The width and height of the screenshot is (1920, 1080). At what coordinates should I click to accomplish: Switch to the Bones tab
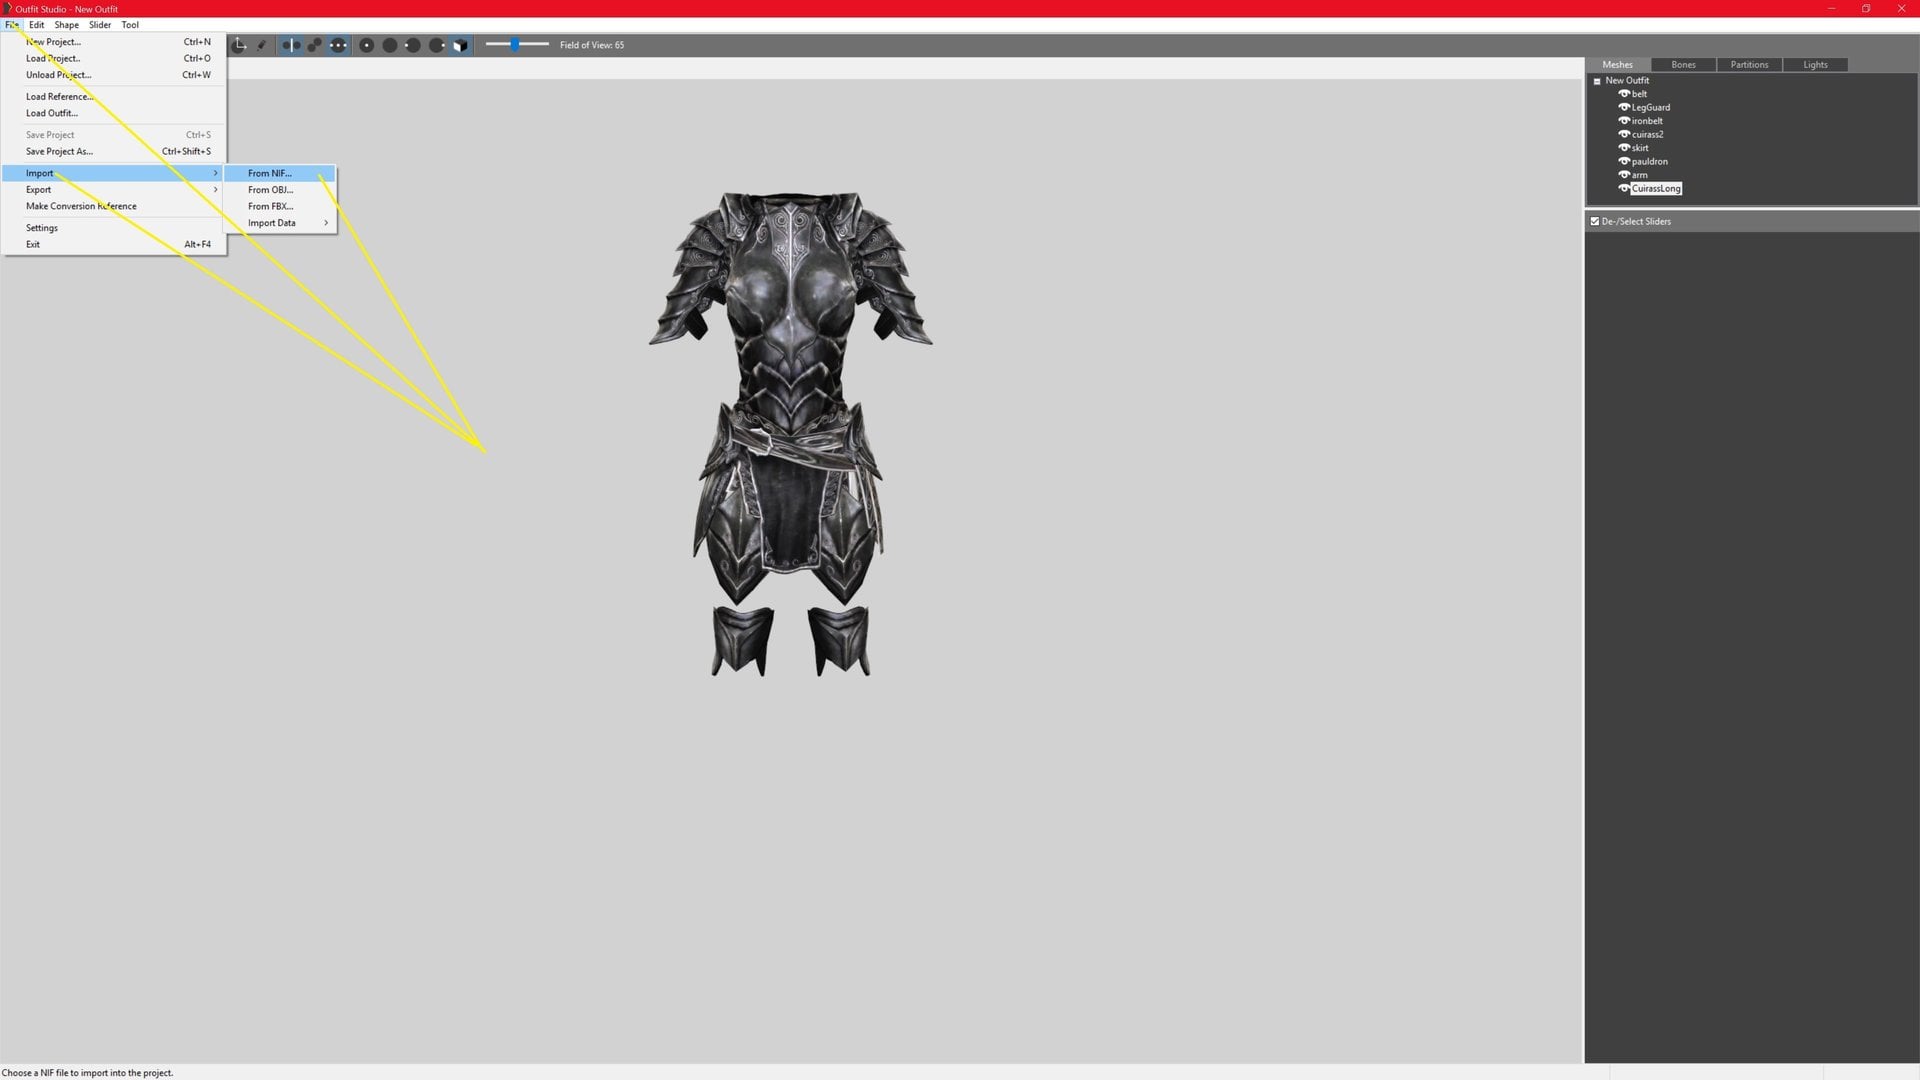click(1683, 65)
